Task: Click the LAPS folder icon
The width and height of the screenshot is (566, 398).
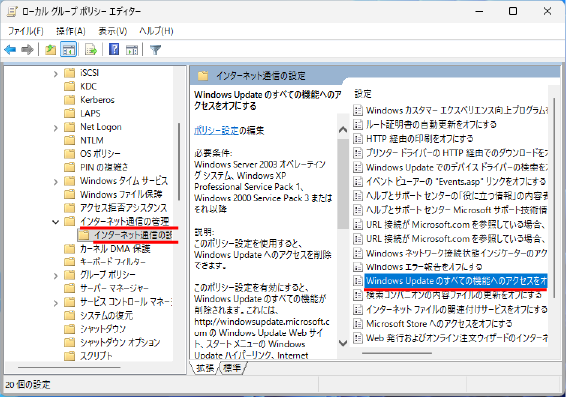Action: tap(69, 114)
